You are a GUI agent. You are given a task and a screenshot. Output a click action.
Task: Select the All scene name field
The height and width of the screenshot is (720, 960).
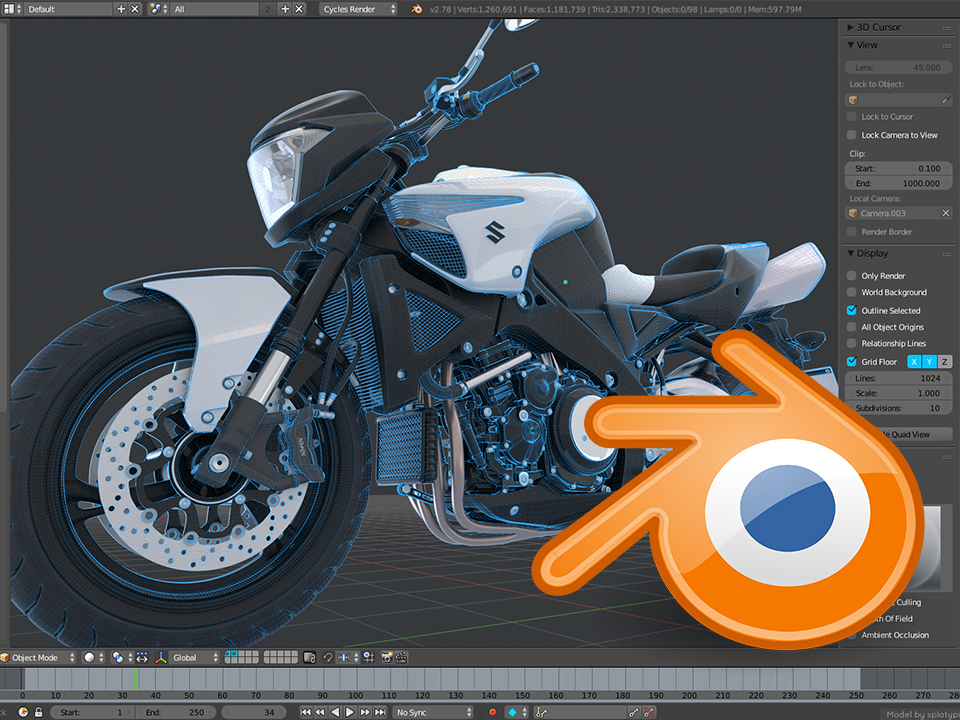tap(216, 9)
